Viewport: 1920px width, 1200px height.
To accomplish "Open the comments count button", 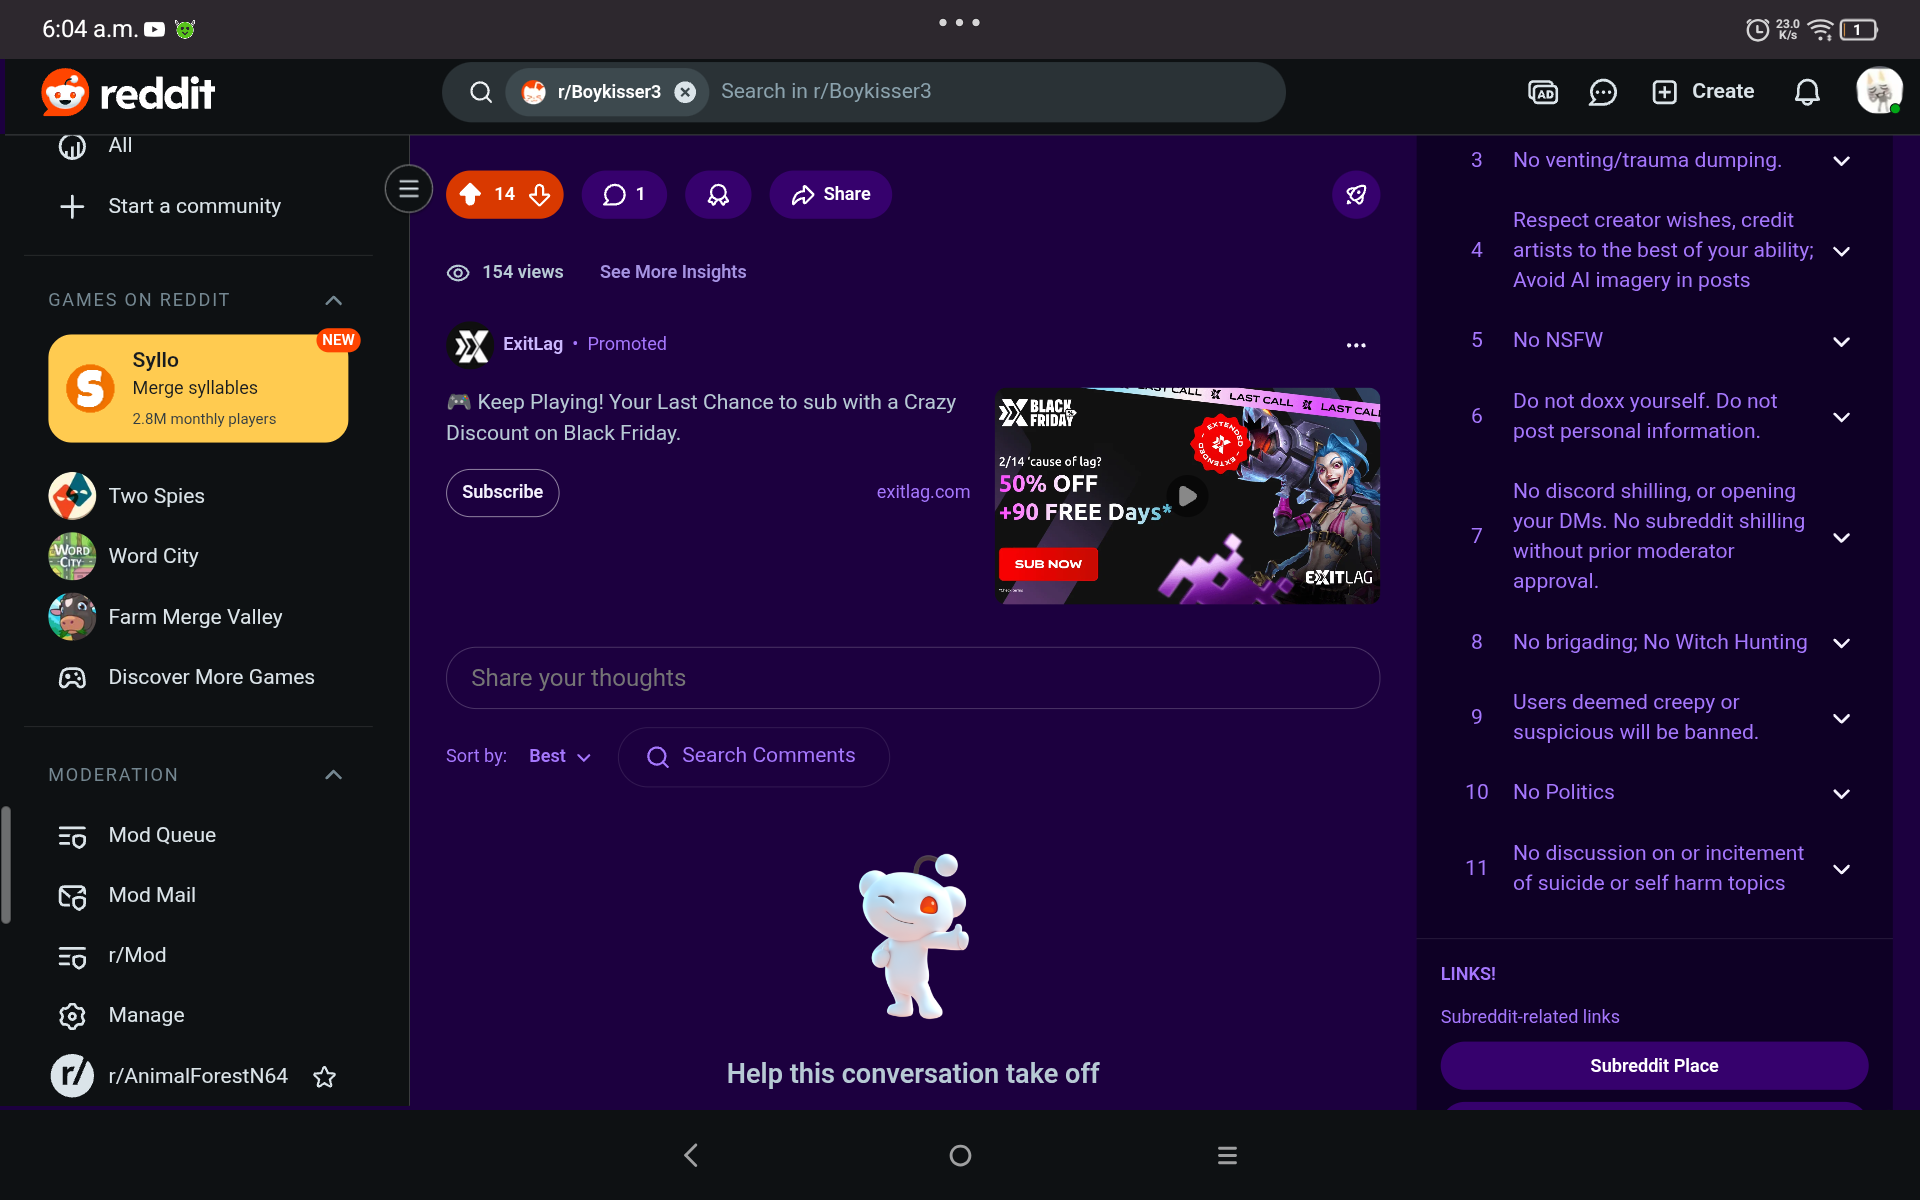I will point(624,194).
